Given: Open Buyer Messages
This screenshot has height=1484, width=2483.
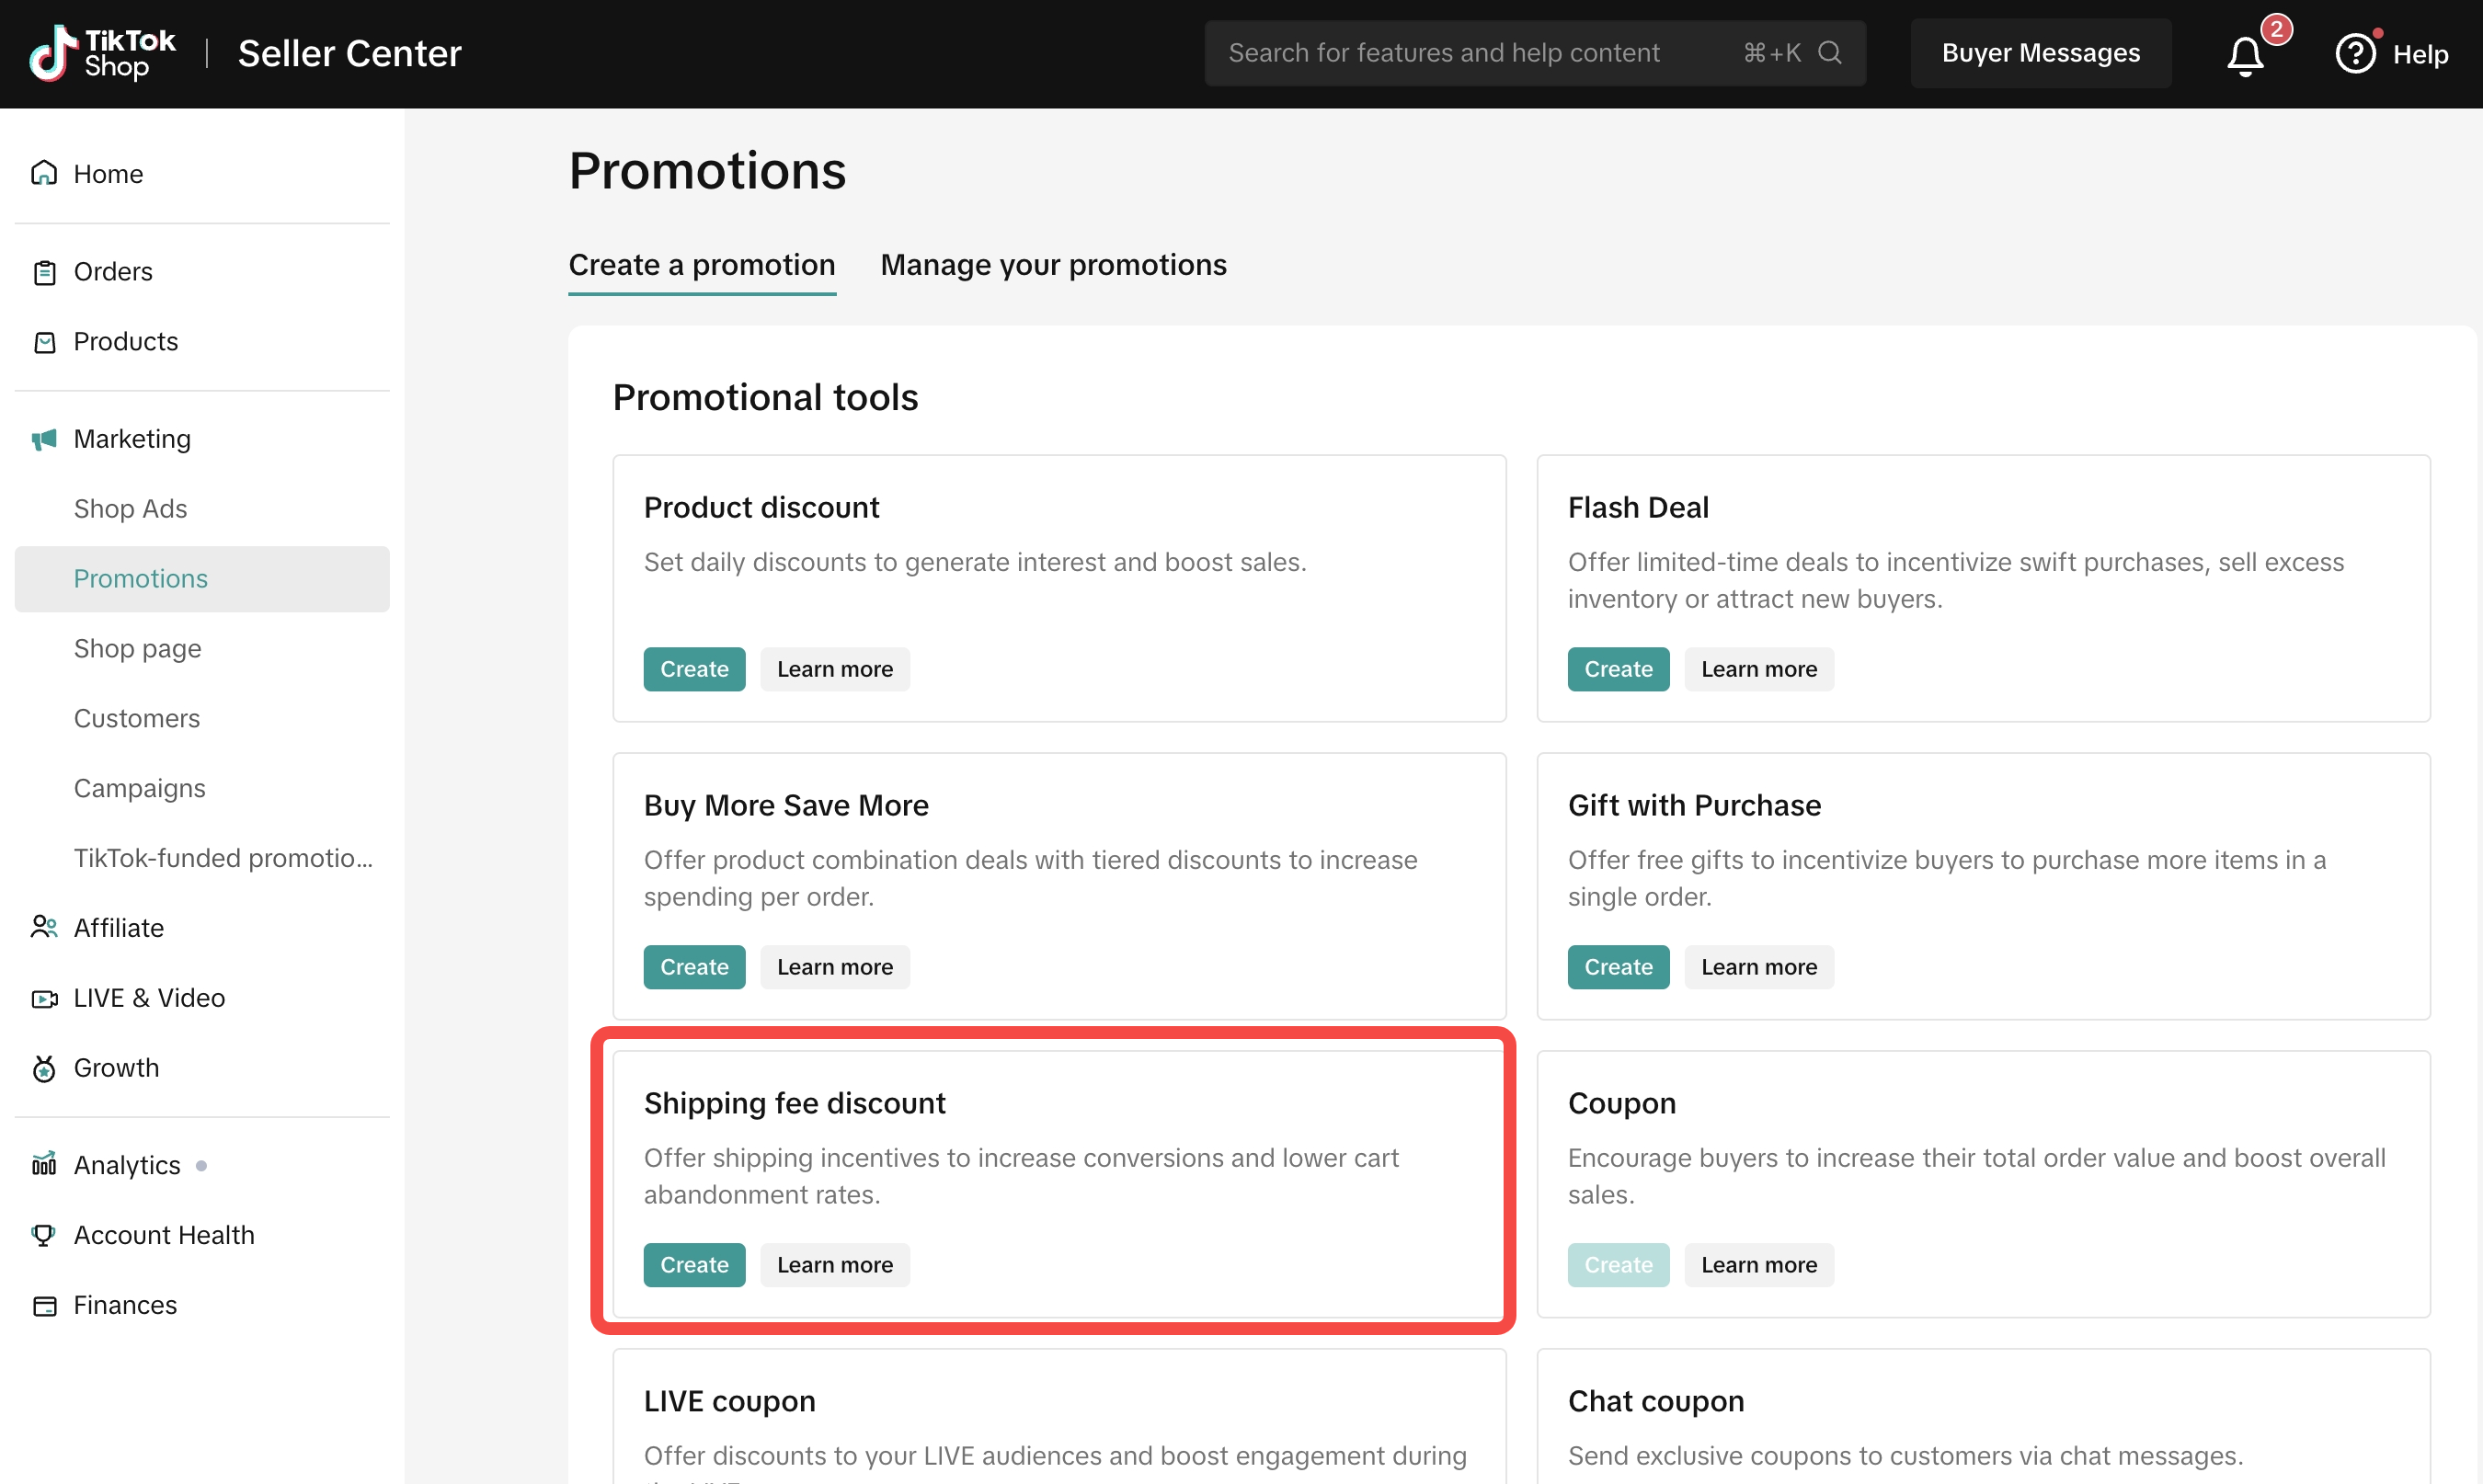Looking at the screenshot, I should coord(2040,53).
